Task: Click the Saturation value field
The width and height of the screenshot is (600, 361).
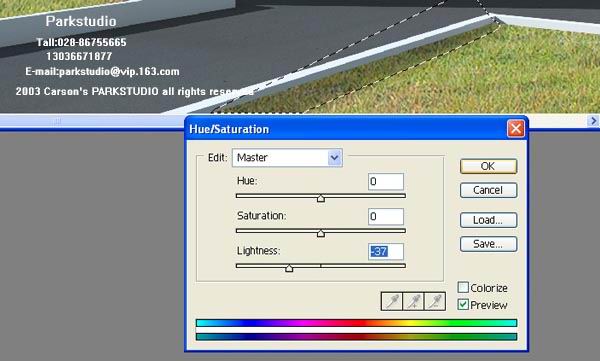Action: click(386, 217)
